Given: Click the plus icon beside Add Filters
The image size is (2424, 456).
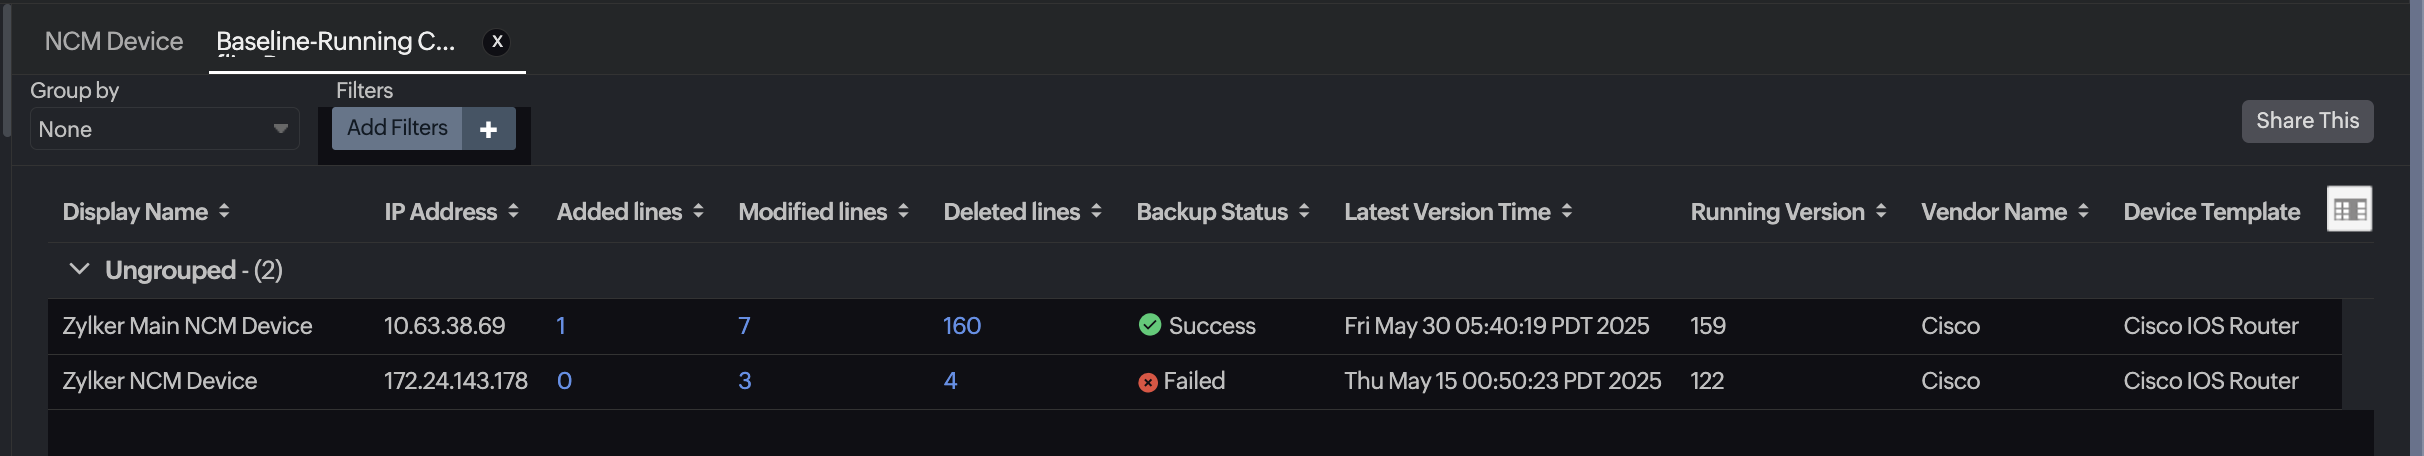Looking at the screenshot, I should [488, 129].
